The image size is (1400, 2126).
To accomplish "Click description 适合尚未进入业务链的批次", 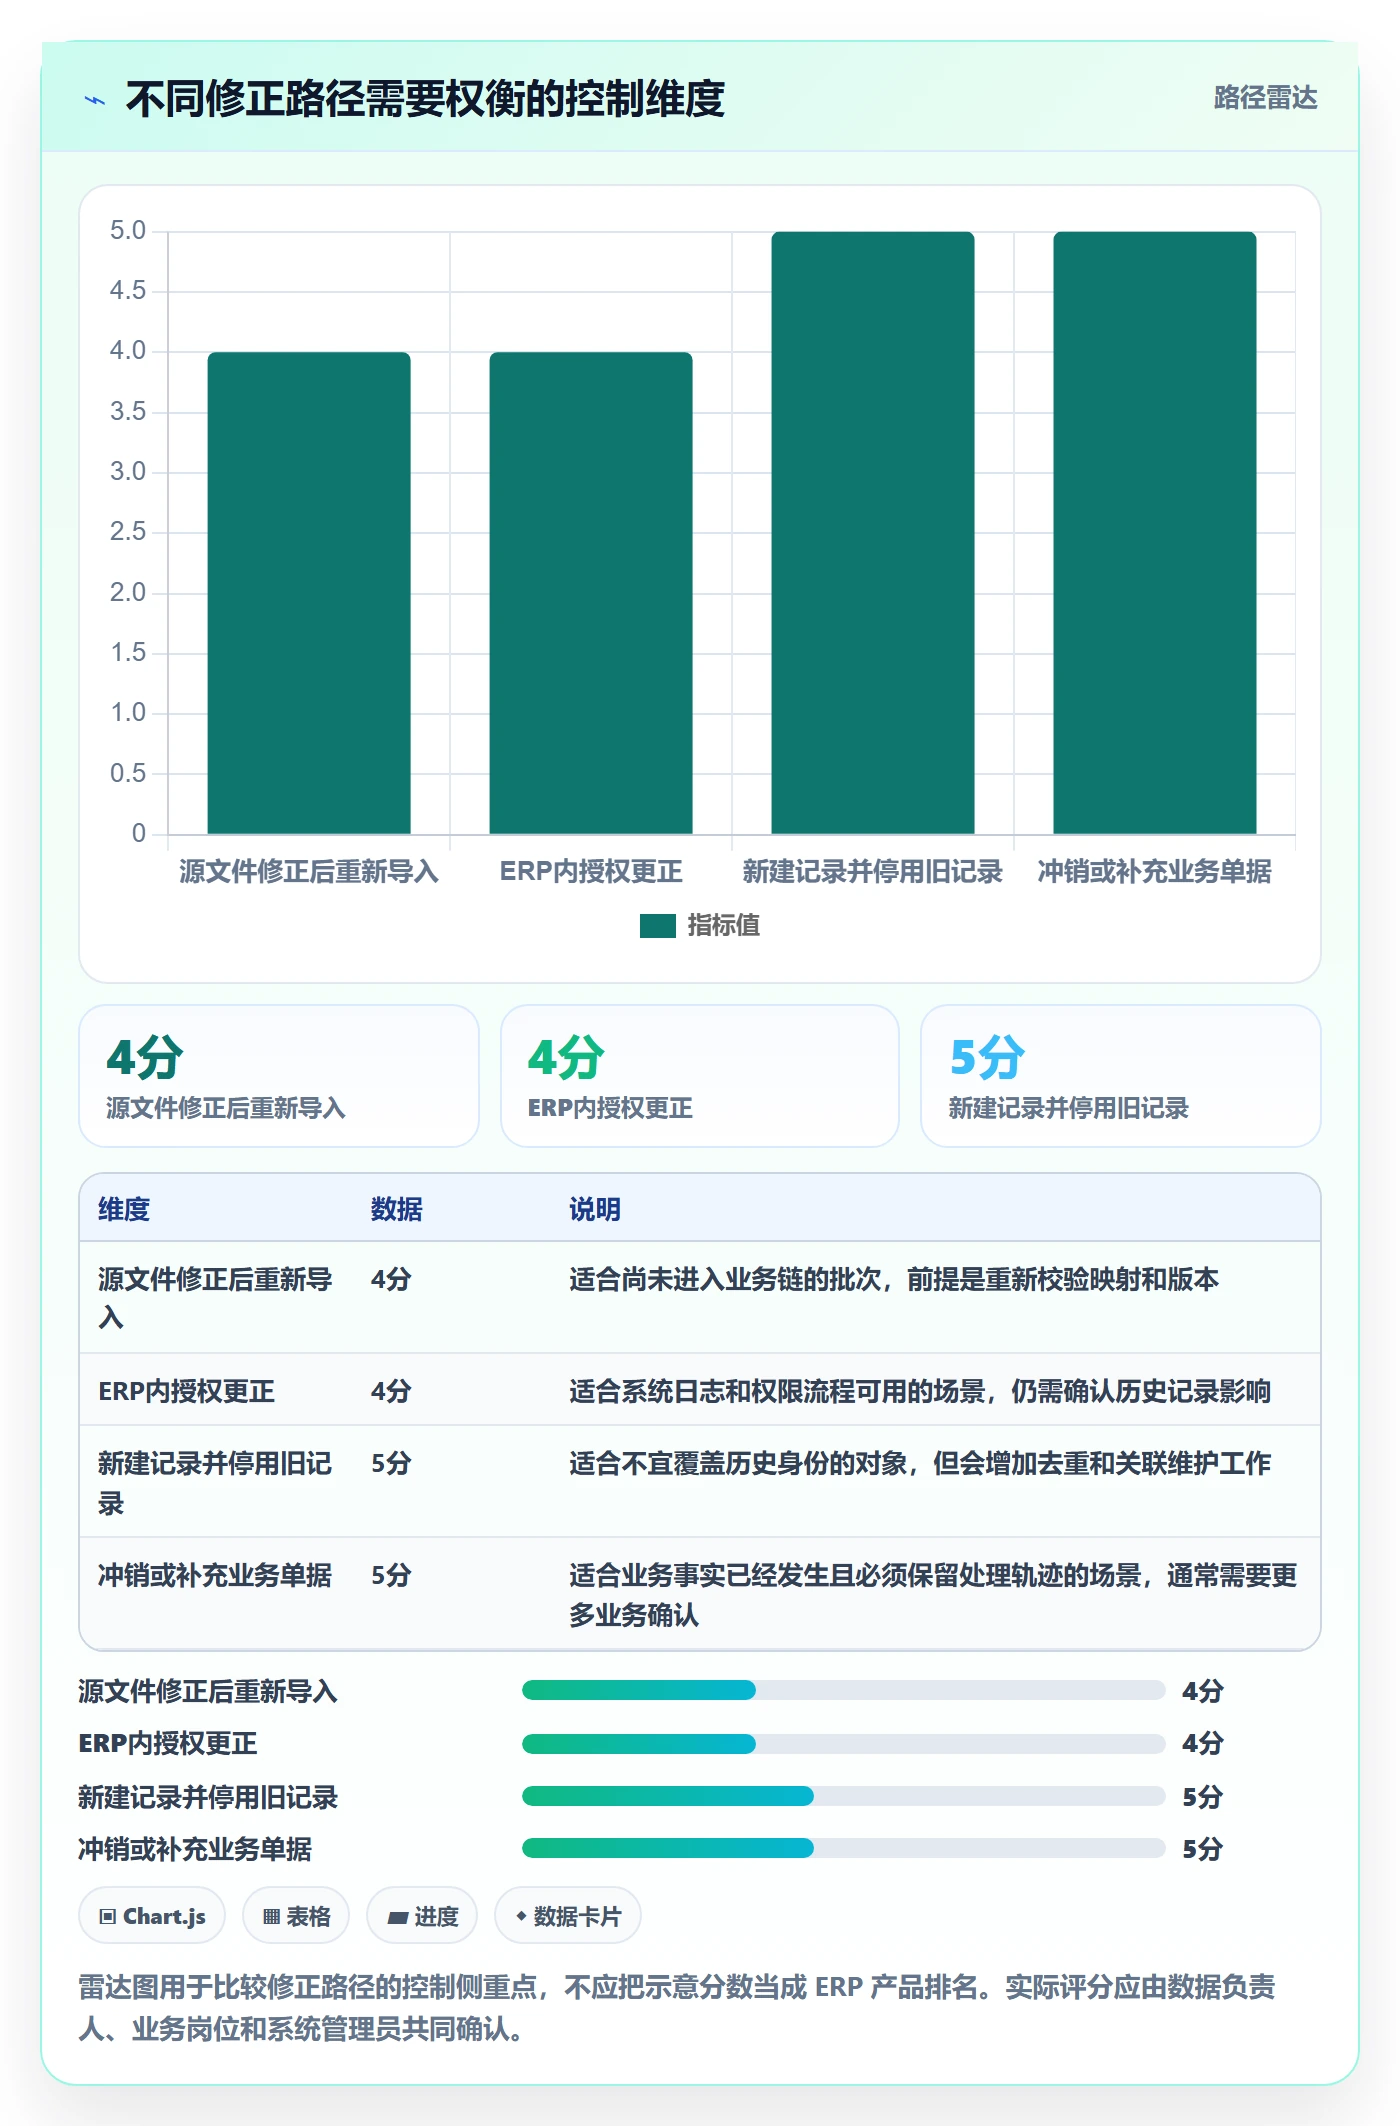I will point(894,1279).
